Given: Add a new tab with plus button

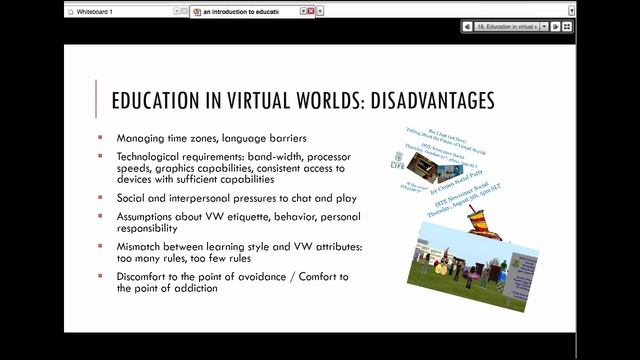Looking at the screenshot, I should click(320, 11).
